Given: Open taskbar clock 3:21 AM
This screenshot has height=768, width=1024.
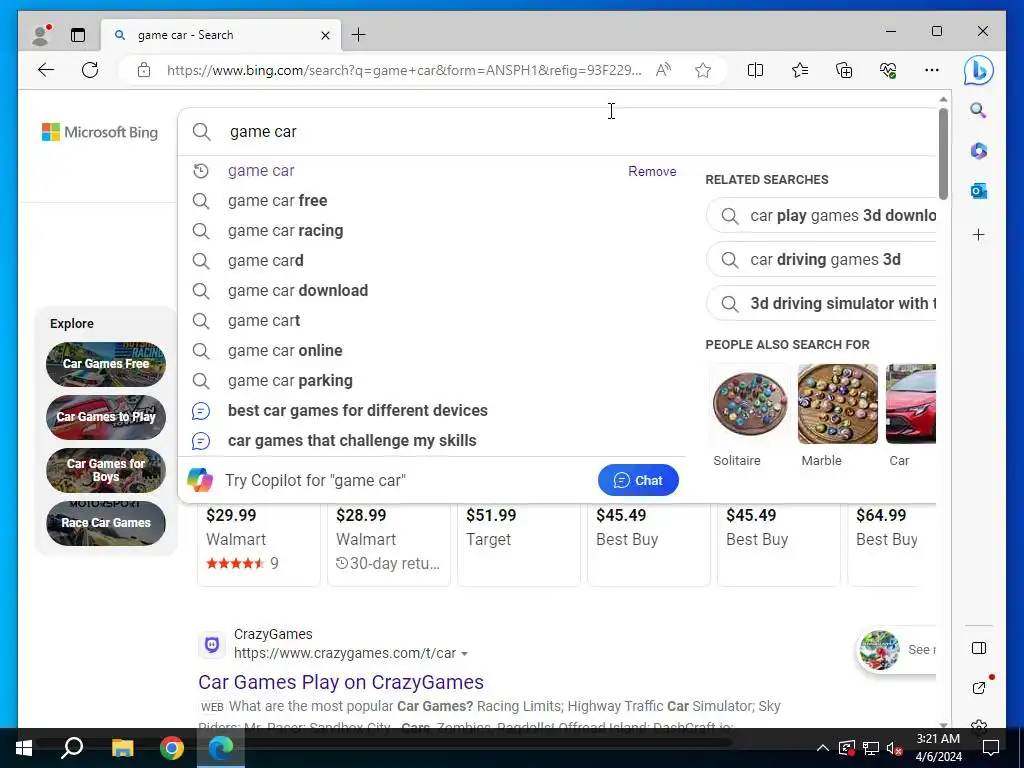Looking at the screenshot, I should pyautogui.click(x=938, y=748).
